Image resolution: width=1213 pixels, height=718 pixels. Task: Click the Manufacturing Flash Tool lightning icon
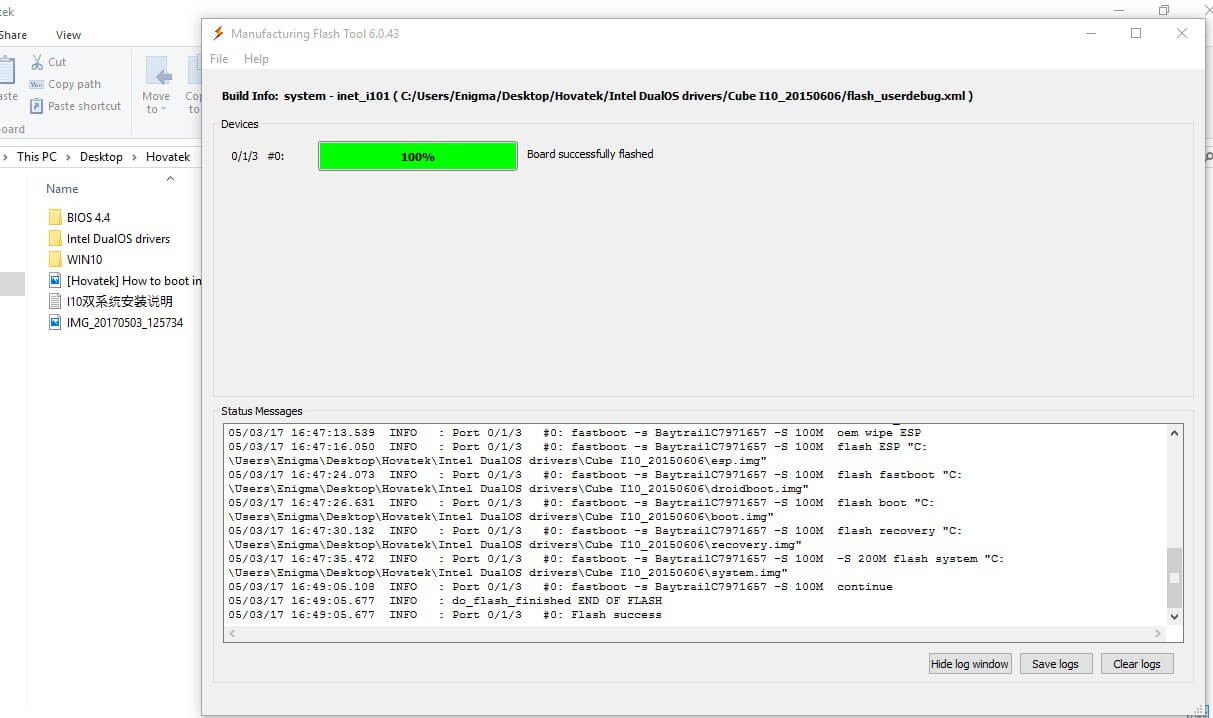(218, 33)
